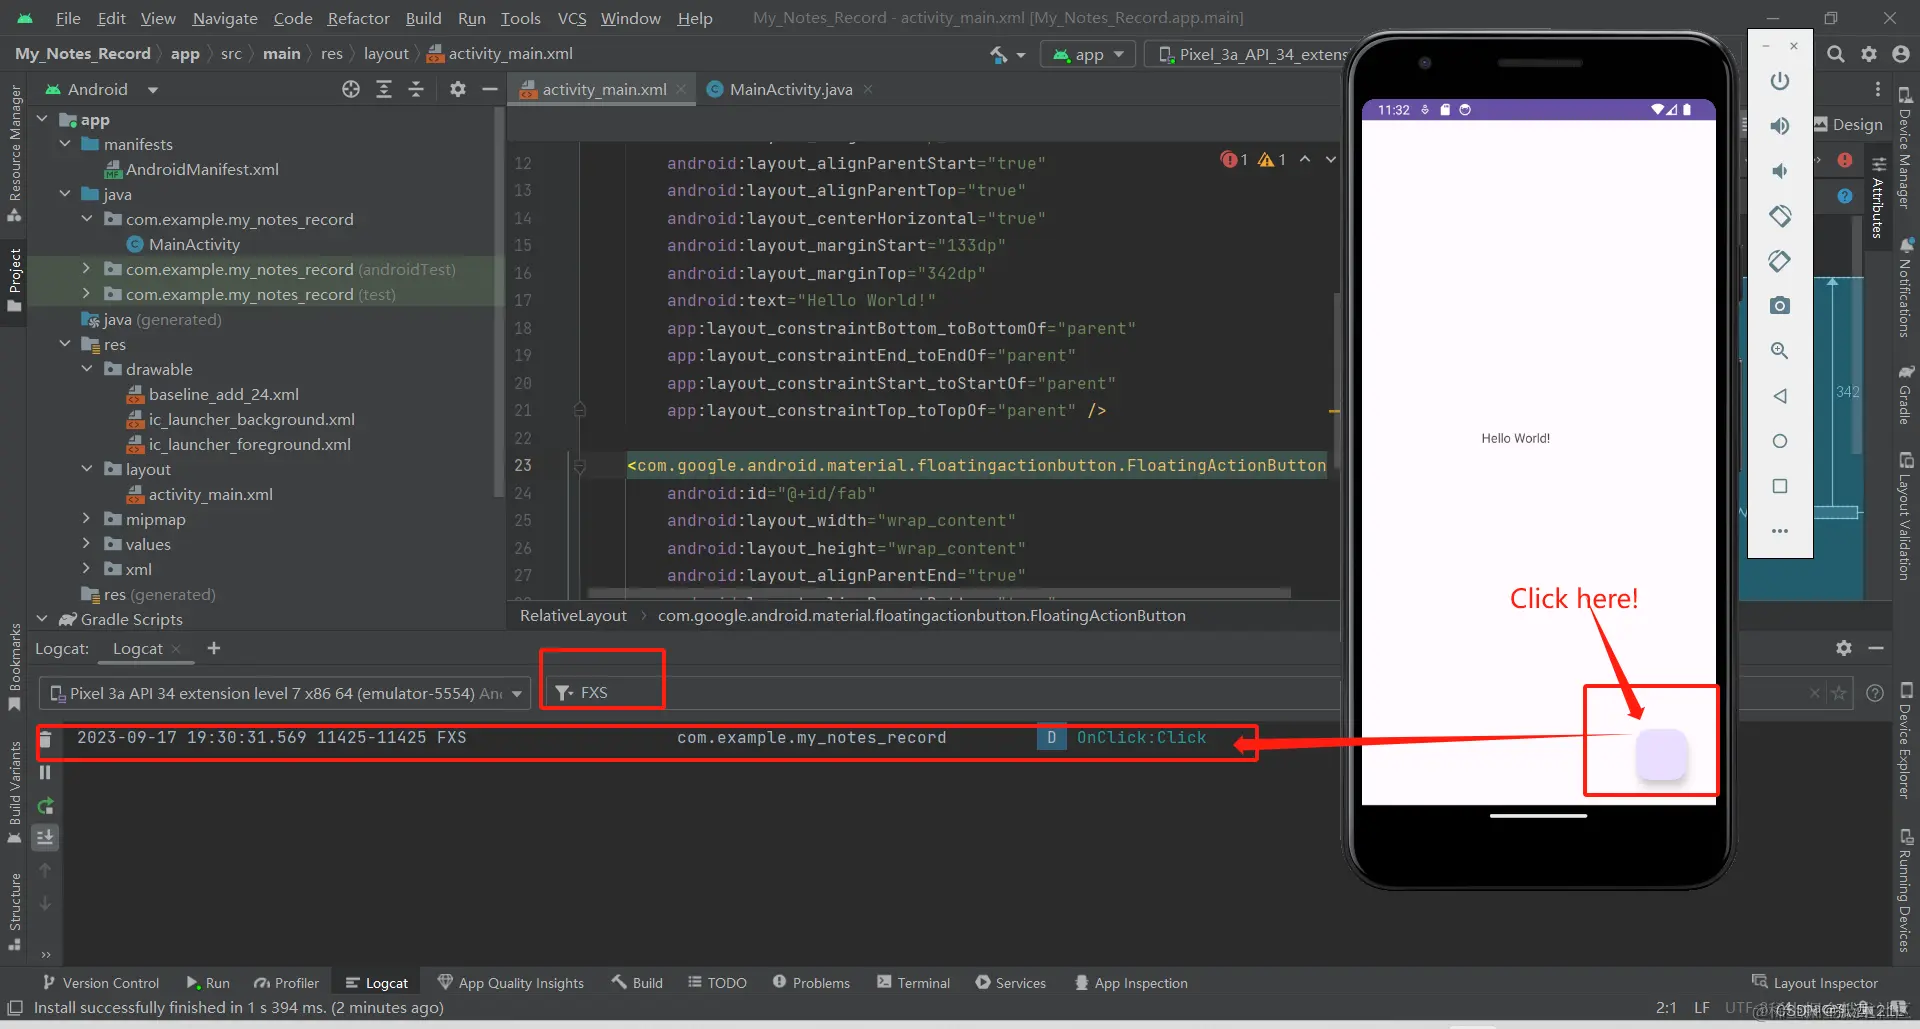Screen dimensions: 1920x1029
Task: Click the emulator home circle button
Action: [x=1780, y=441]
